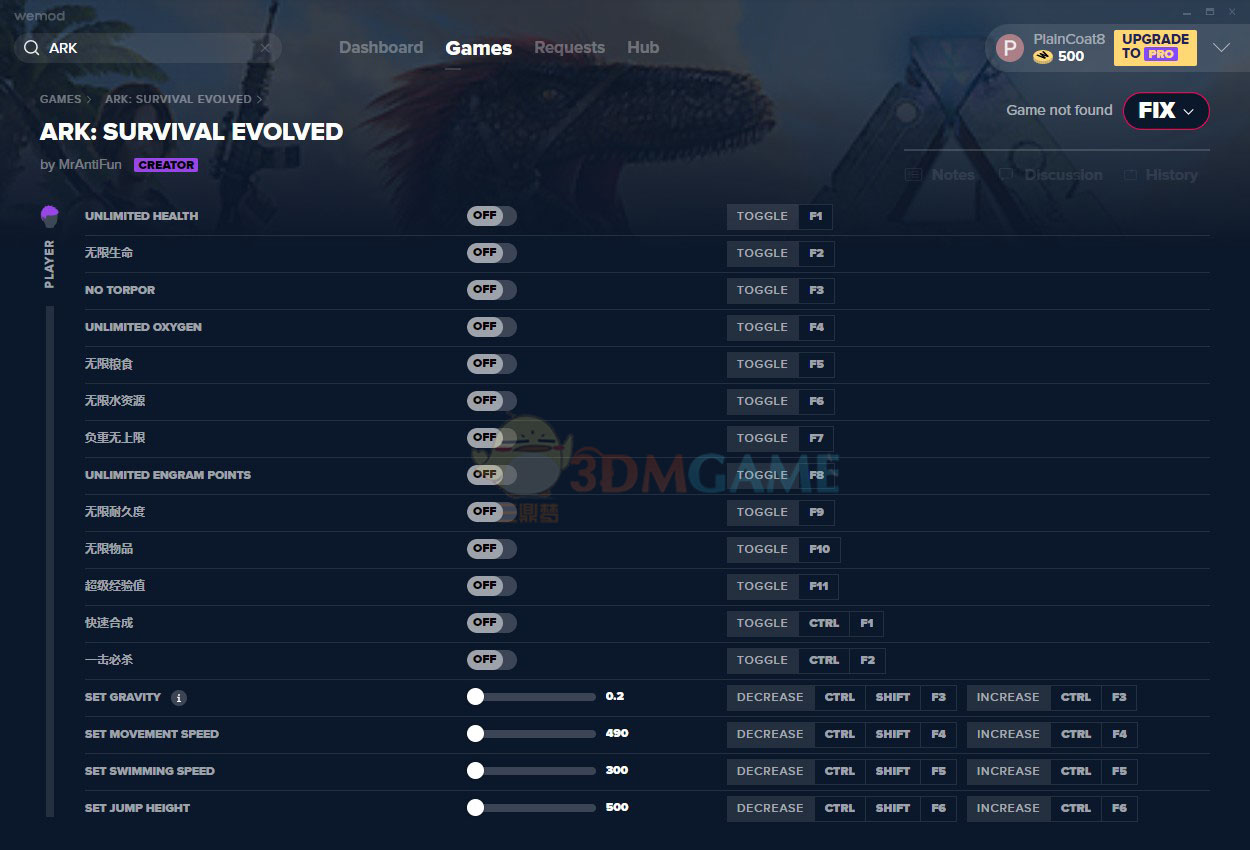This screenshot has width=1250, height=850.
Task: Open the Discussion panel icon
Action: click(1006, 175)
